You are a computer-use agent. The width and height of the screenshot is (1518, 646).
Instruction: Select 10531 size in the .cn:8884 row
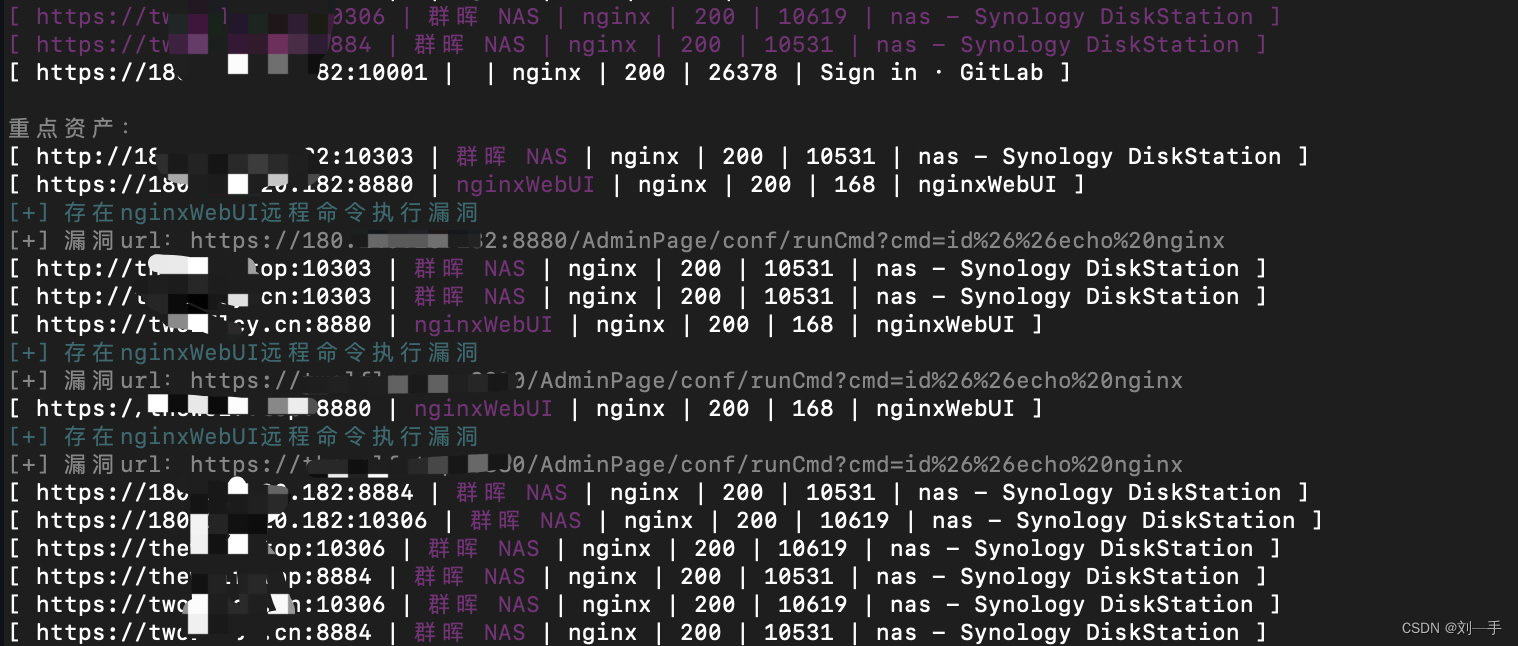tap(798, 633)
